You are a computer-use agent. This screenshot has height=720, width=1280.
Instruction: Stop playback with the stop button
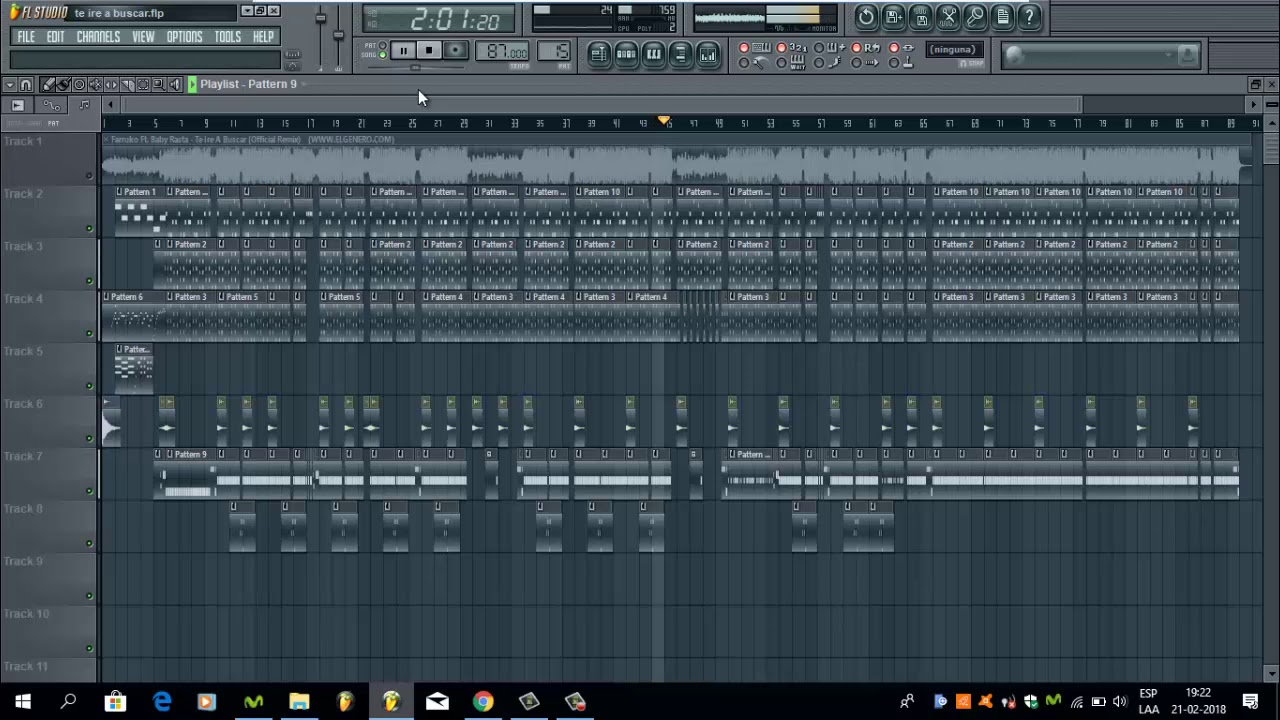[429, 50]
